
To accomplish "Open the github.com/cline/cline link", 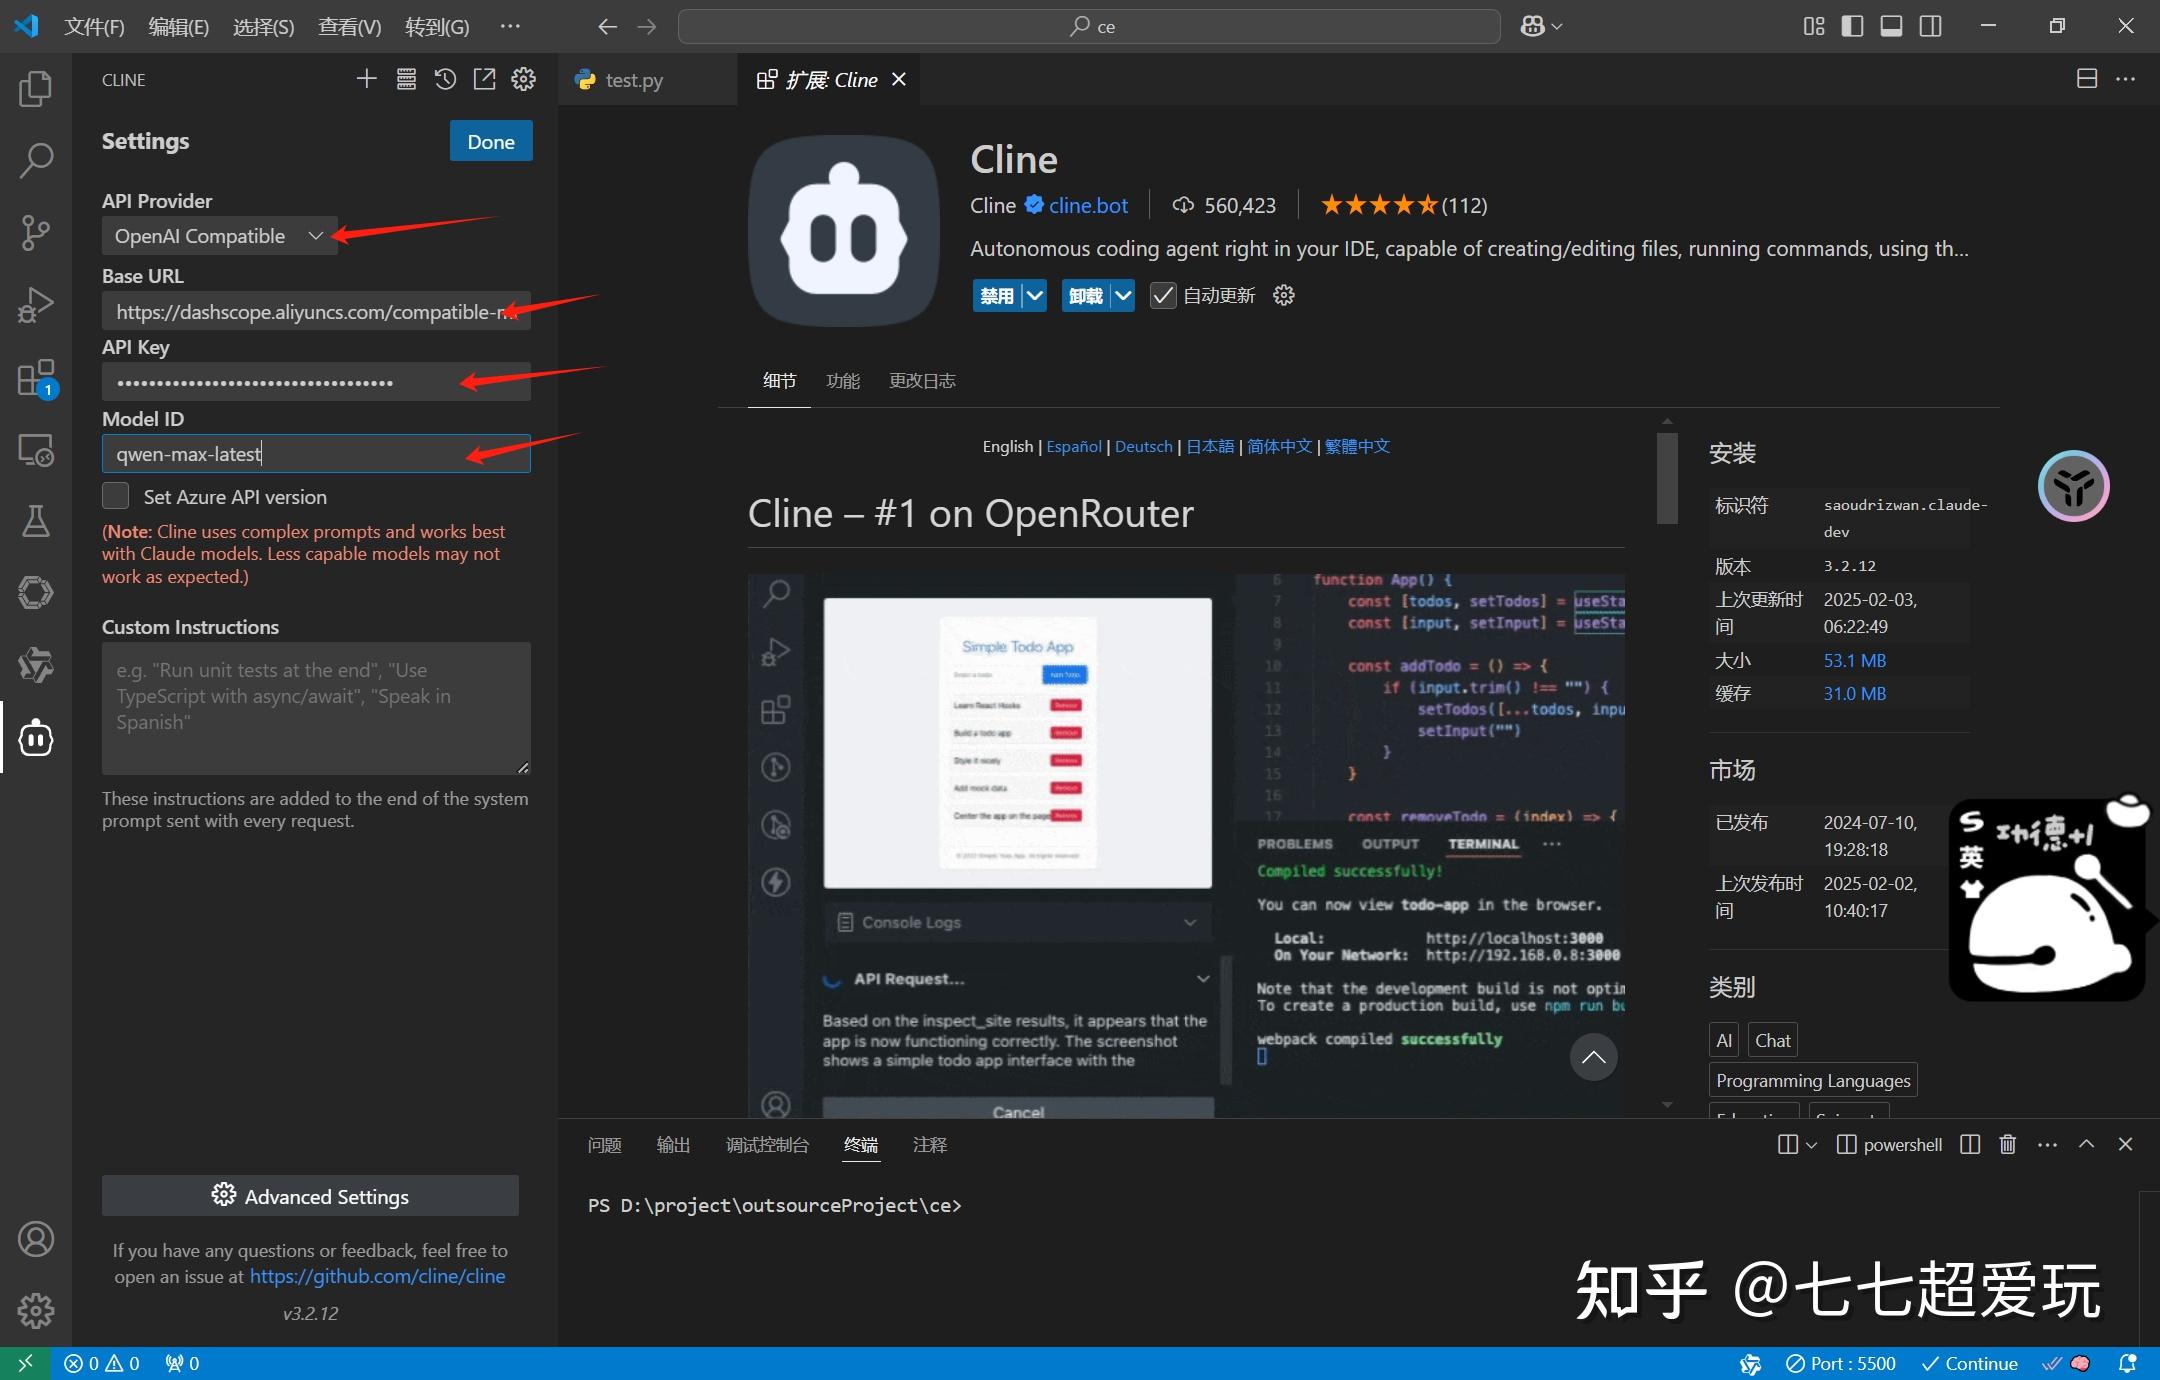I will pyautogui.click(x=377, y=1276).
